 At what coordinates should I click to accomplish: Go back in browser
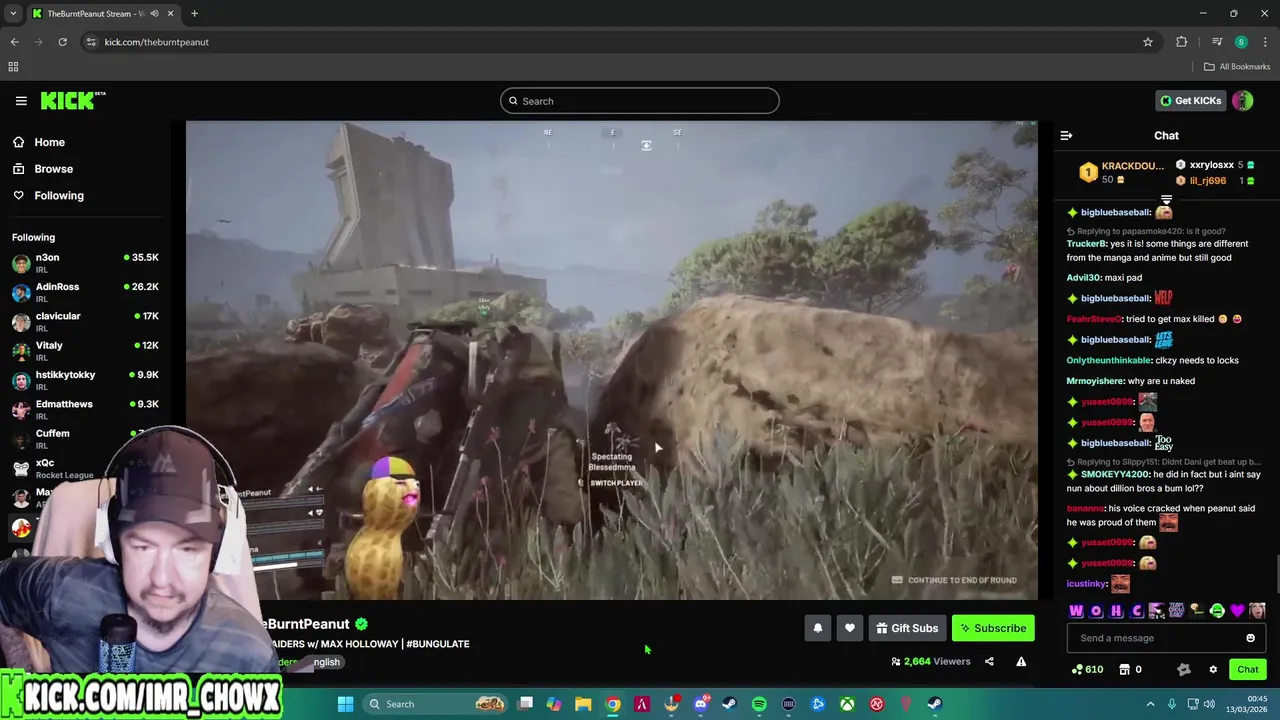(x=14, y=42)
